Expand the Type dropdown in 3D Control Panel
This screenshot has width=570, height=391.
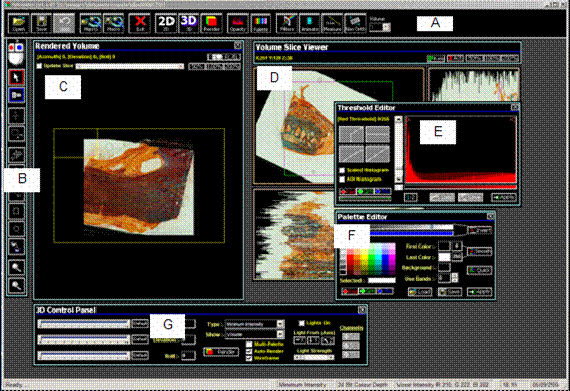pyautogui.click(x=280, y=324)
